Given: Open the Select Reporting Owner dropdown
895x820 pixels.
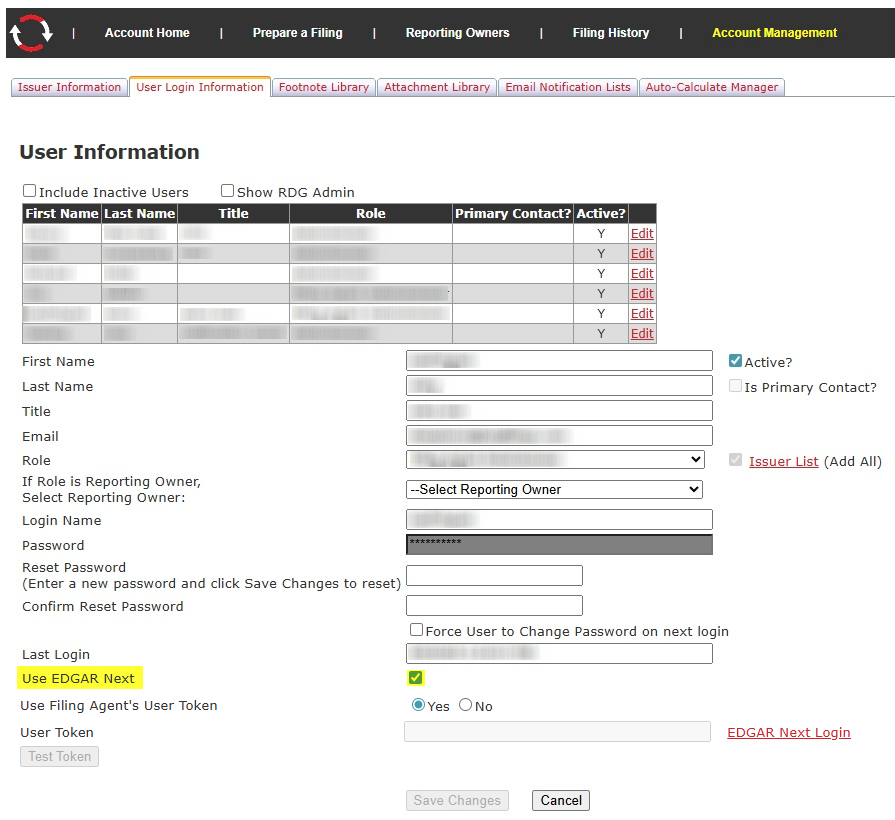Looking at the screenshot, I should point(555,489).
